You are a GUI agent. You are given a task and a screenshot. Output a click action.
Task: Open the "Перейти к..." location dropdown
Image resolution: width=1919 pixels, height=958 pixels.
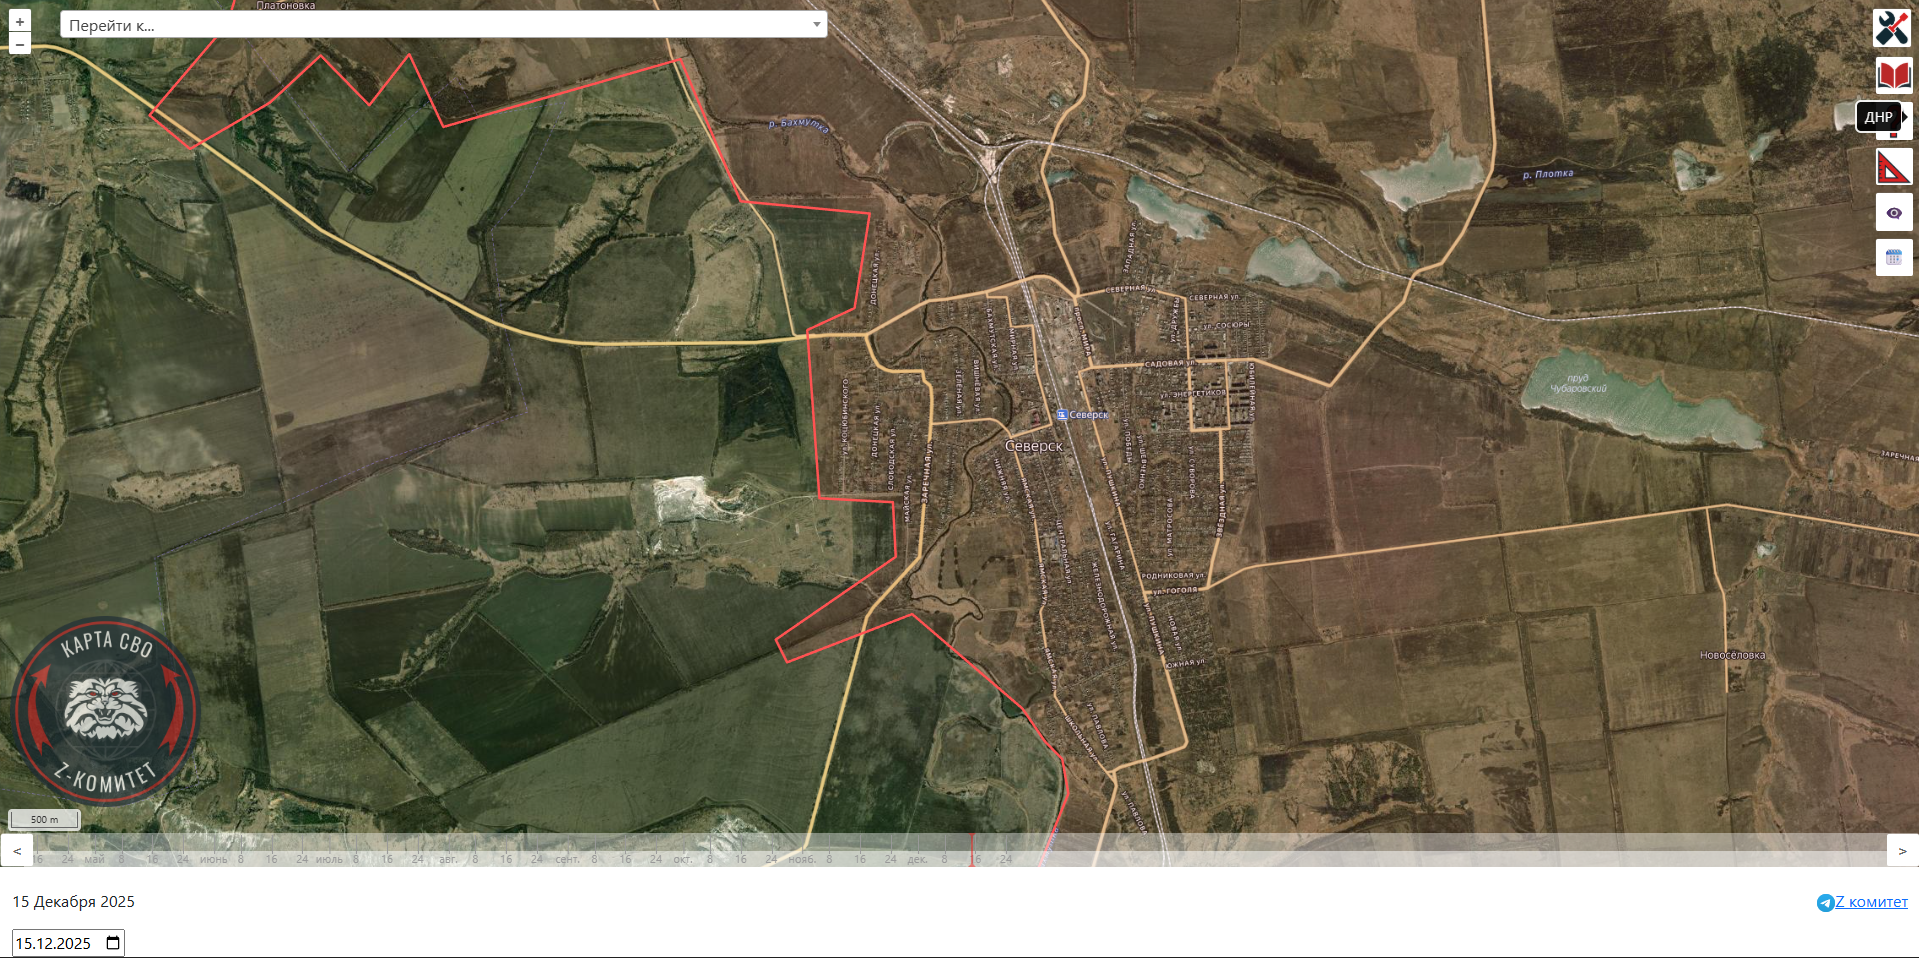pyautogui.click(x=443, y=25)
